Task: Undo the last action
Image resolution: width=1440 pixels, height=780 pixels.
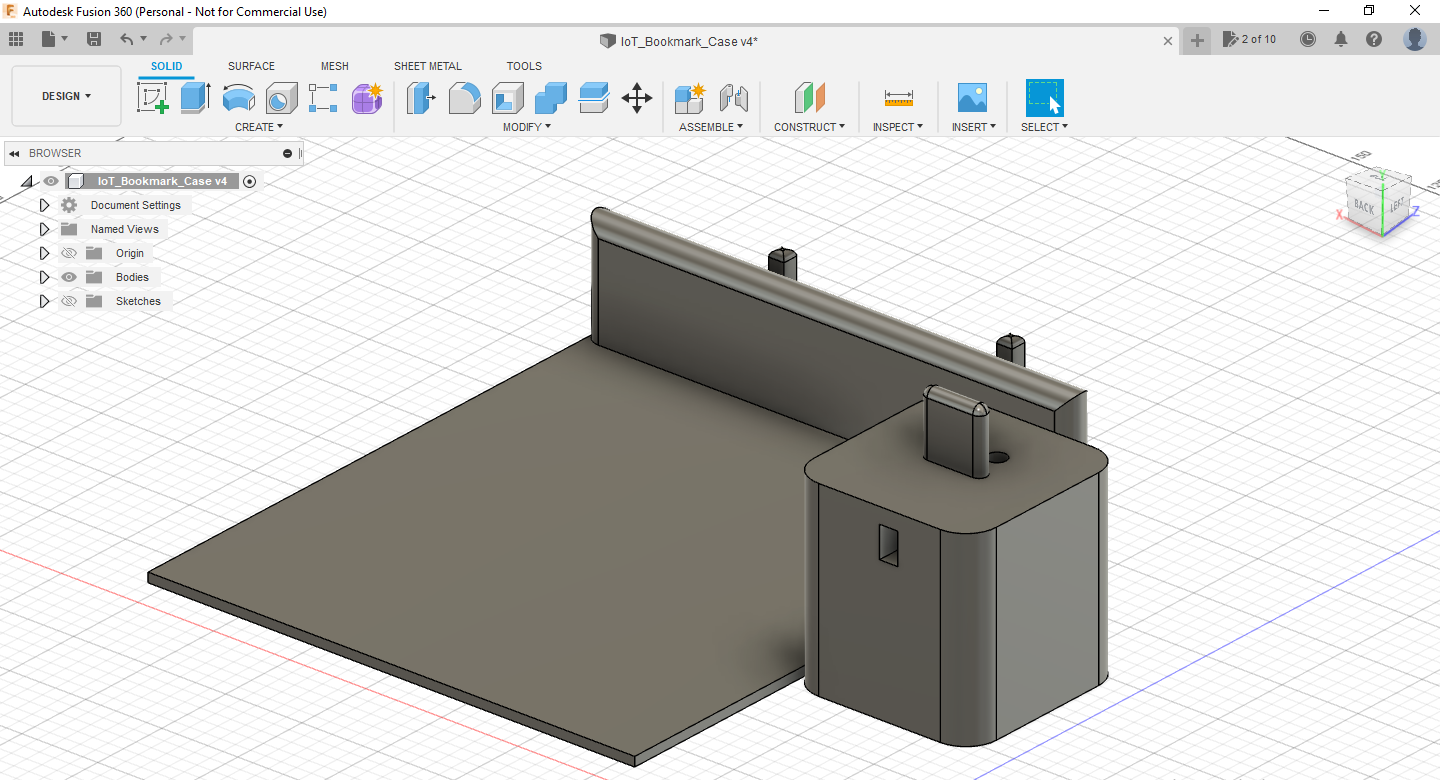Action: (x=128, y=38)
